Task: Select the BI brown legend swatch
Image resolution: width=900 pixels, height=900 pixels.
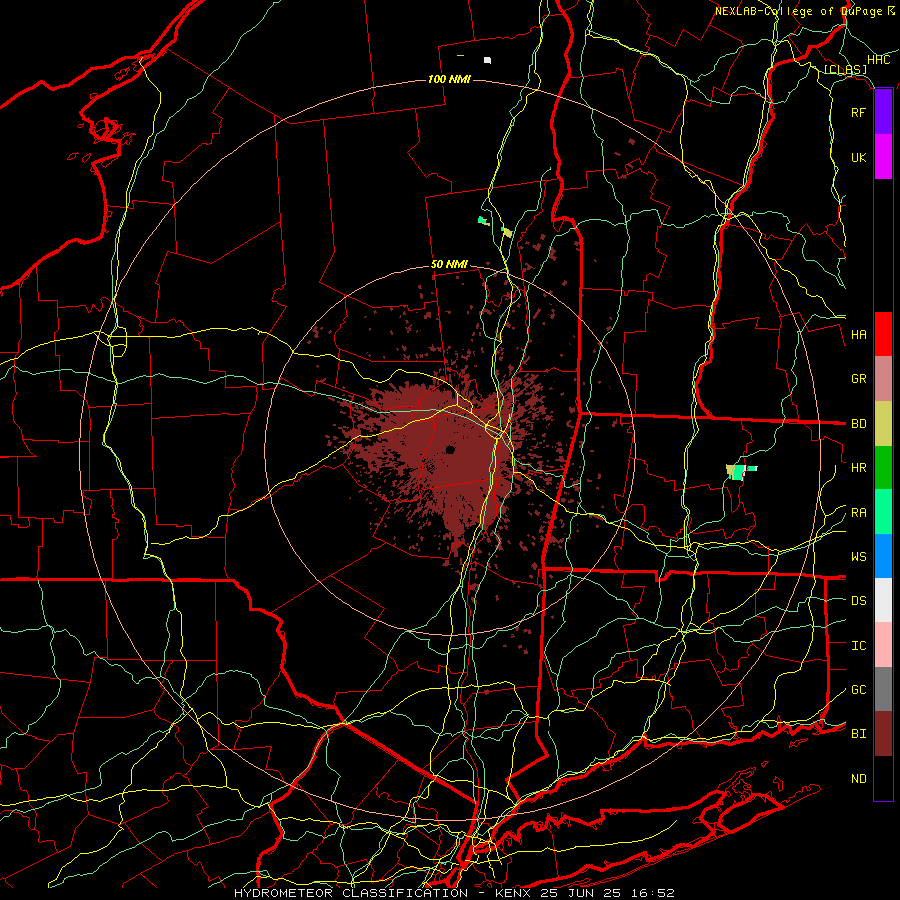Action: click(883, 734)
